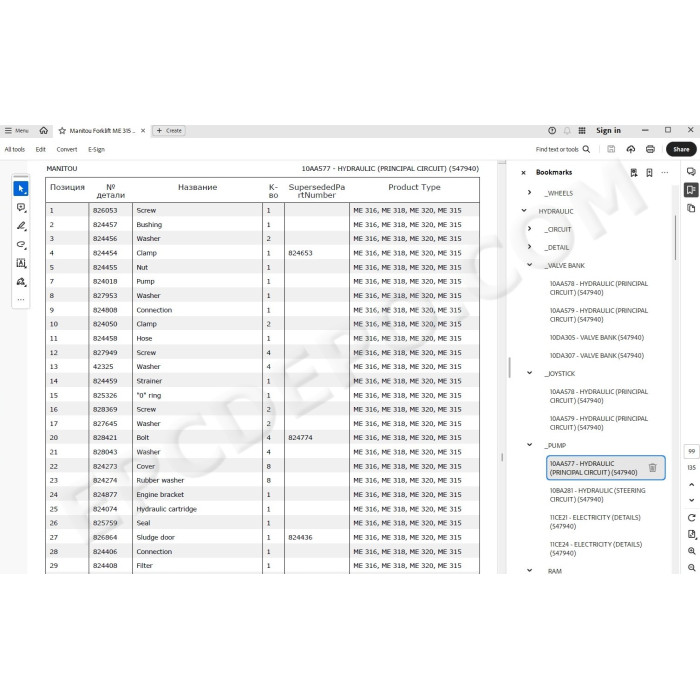Open the Convert menu item

pyautogui.click(x=67, y=150)
